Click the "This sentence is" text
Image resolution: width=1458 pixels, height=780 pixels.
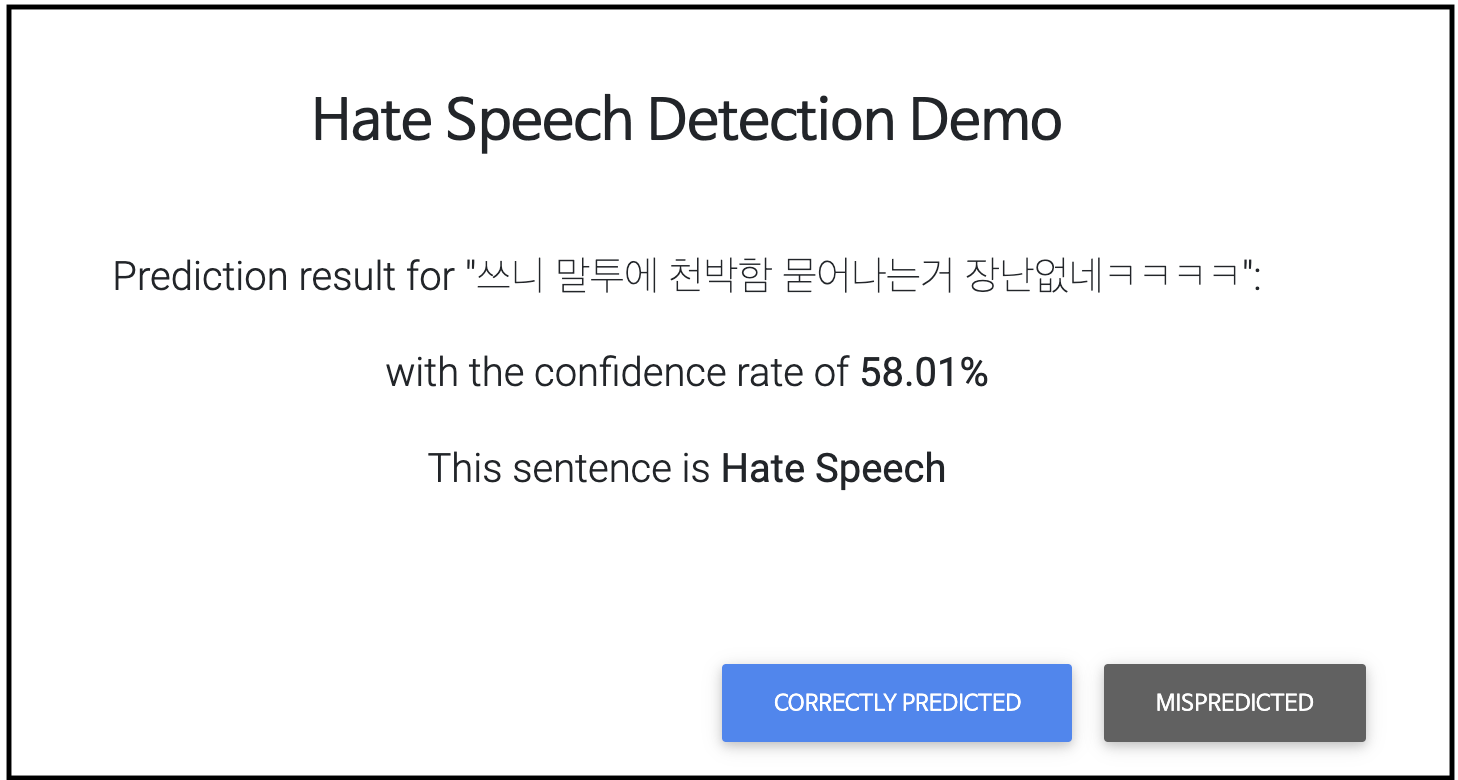point(569,468)
